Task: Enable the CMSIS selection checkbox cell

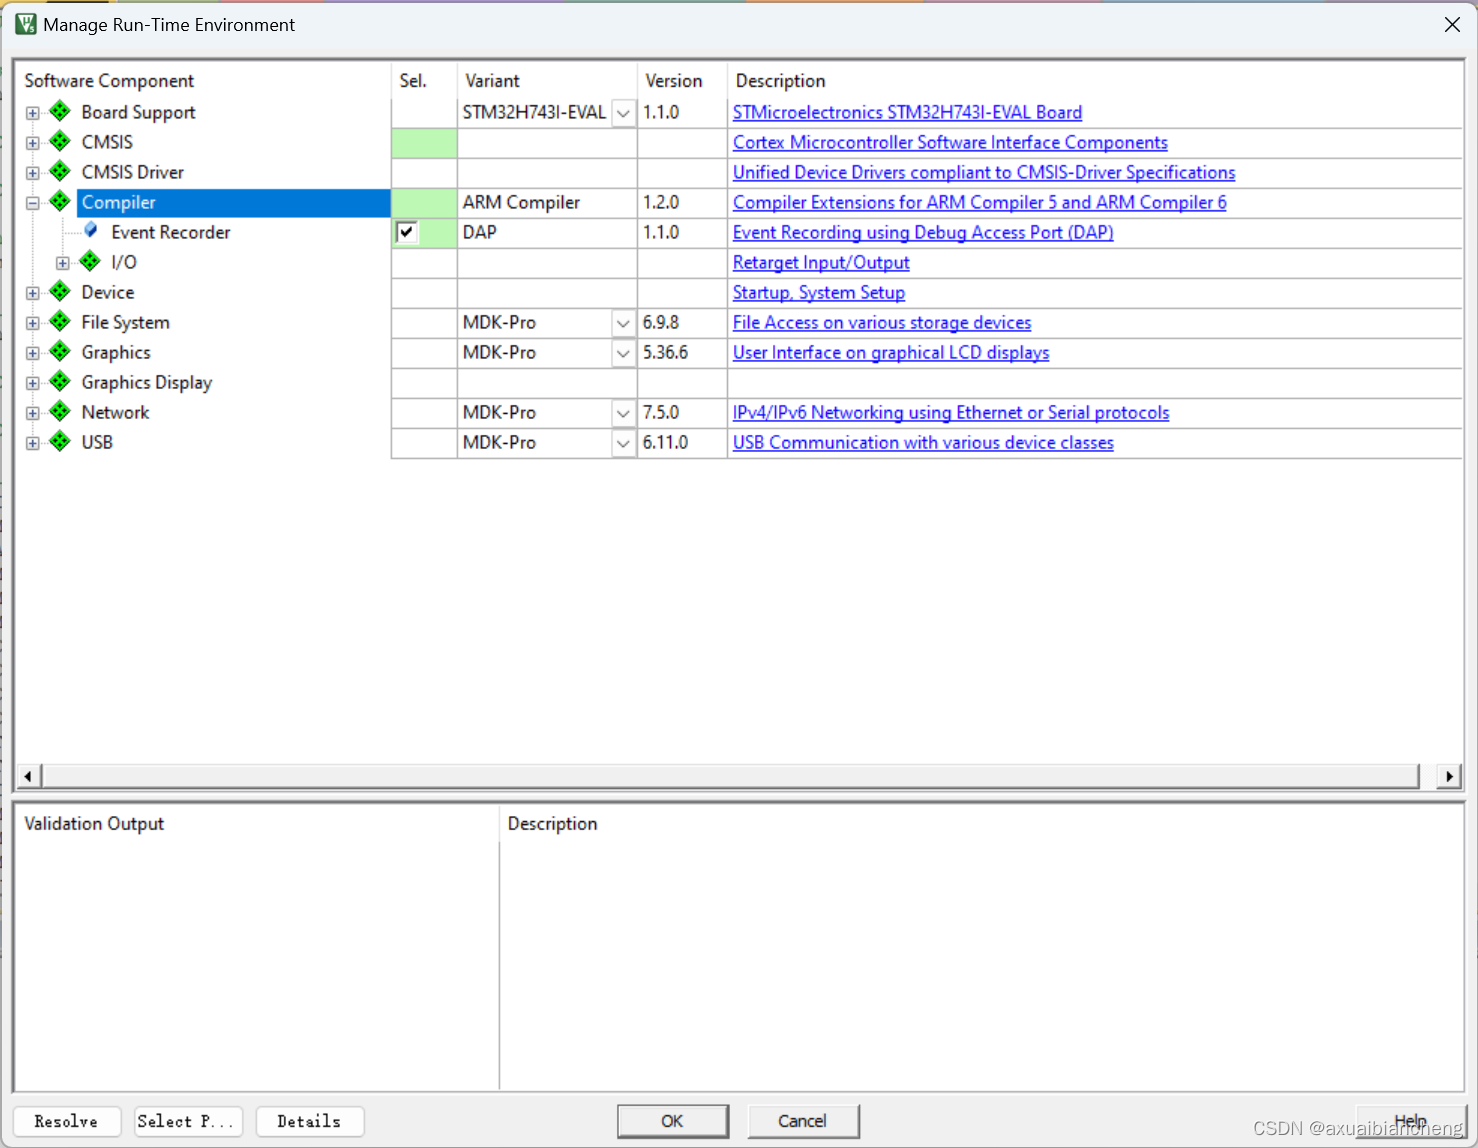Action: coord(424,142)
